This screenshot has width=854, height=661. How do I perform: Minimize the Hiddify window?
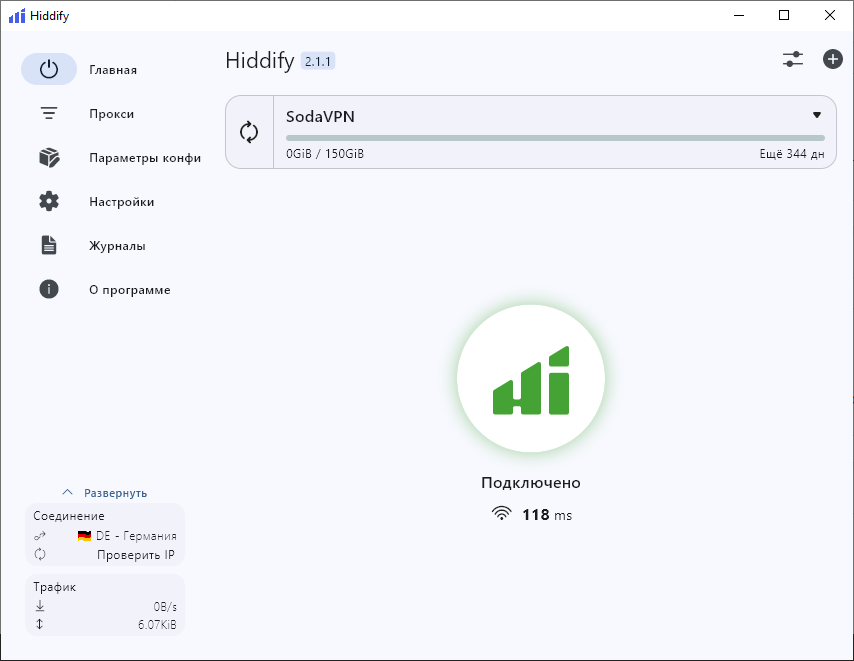[x=739, y=15]
